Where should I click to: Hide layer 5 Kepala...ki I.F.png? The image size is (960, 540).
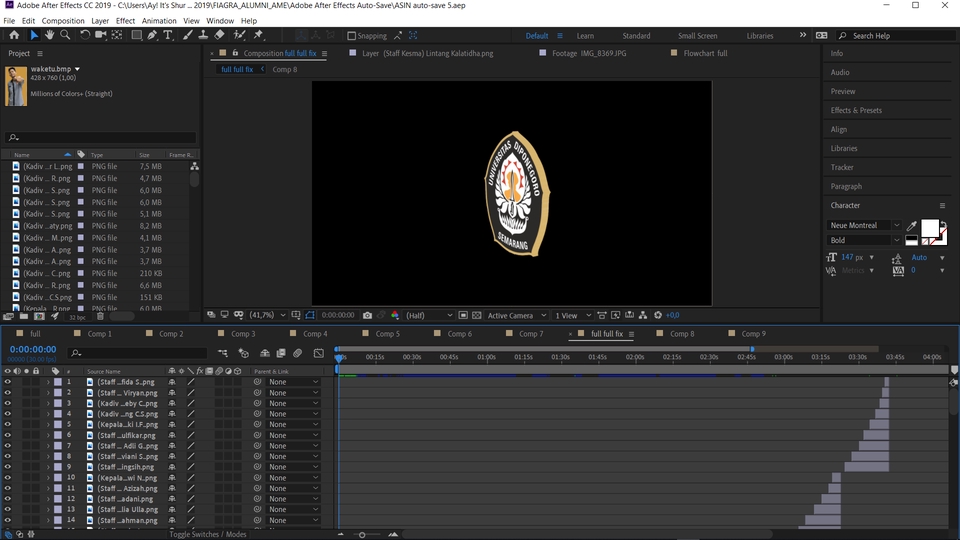(7, 424)
